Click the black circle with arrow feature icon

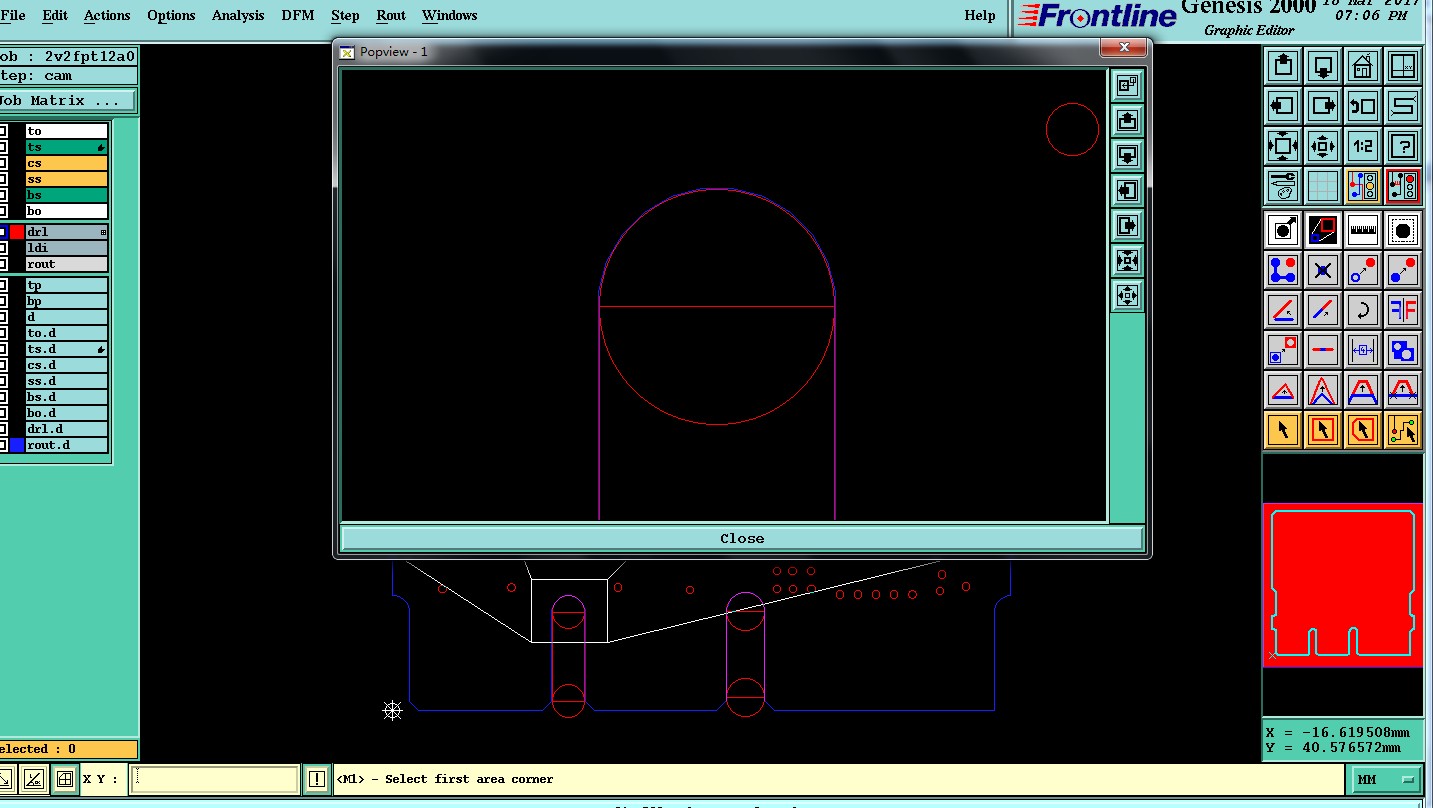1283,230
